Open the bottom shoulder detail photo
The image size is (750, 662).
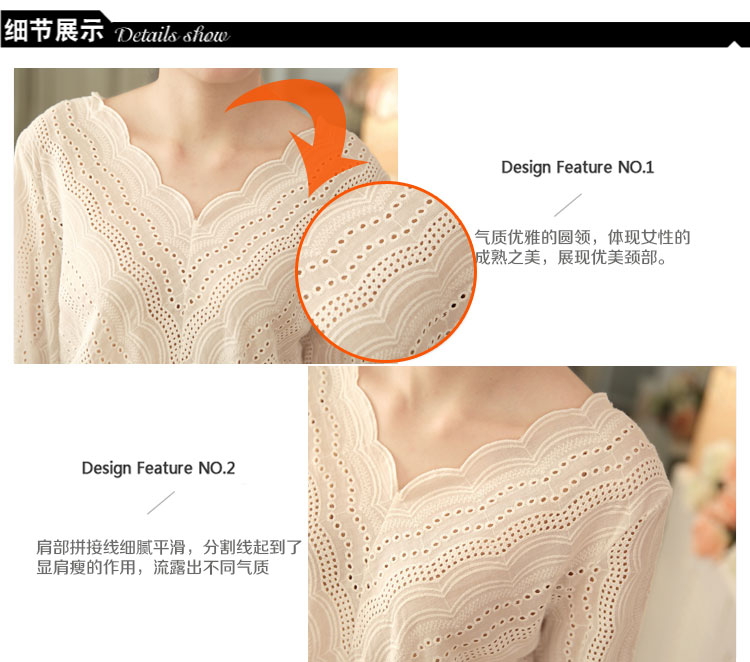522,514
